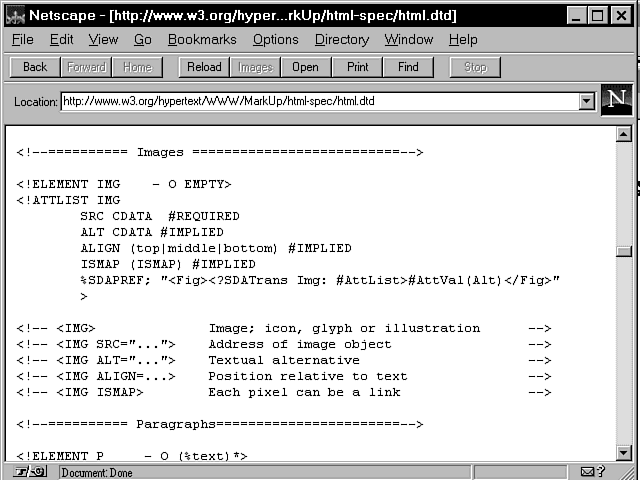Click the 'Images' section comment heading
The width and height of the screenshot is (640, 480).
point(220,152)
